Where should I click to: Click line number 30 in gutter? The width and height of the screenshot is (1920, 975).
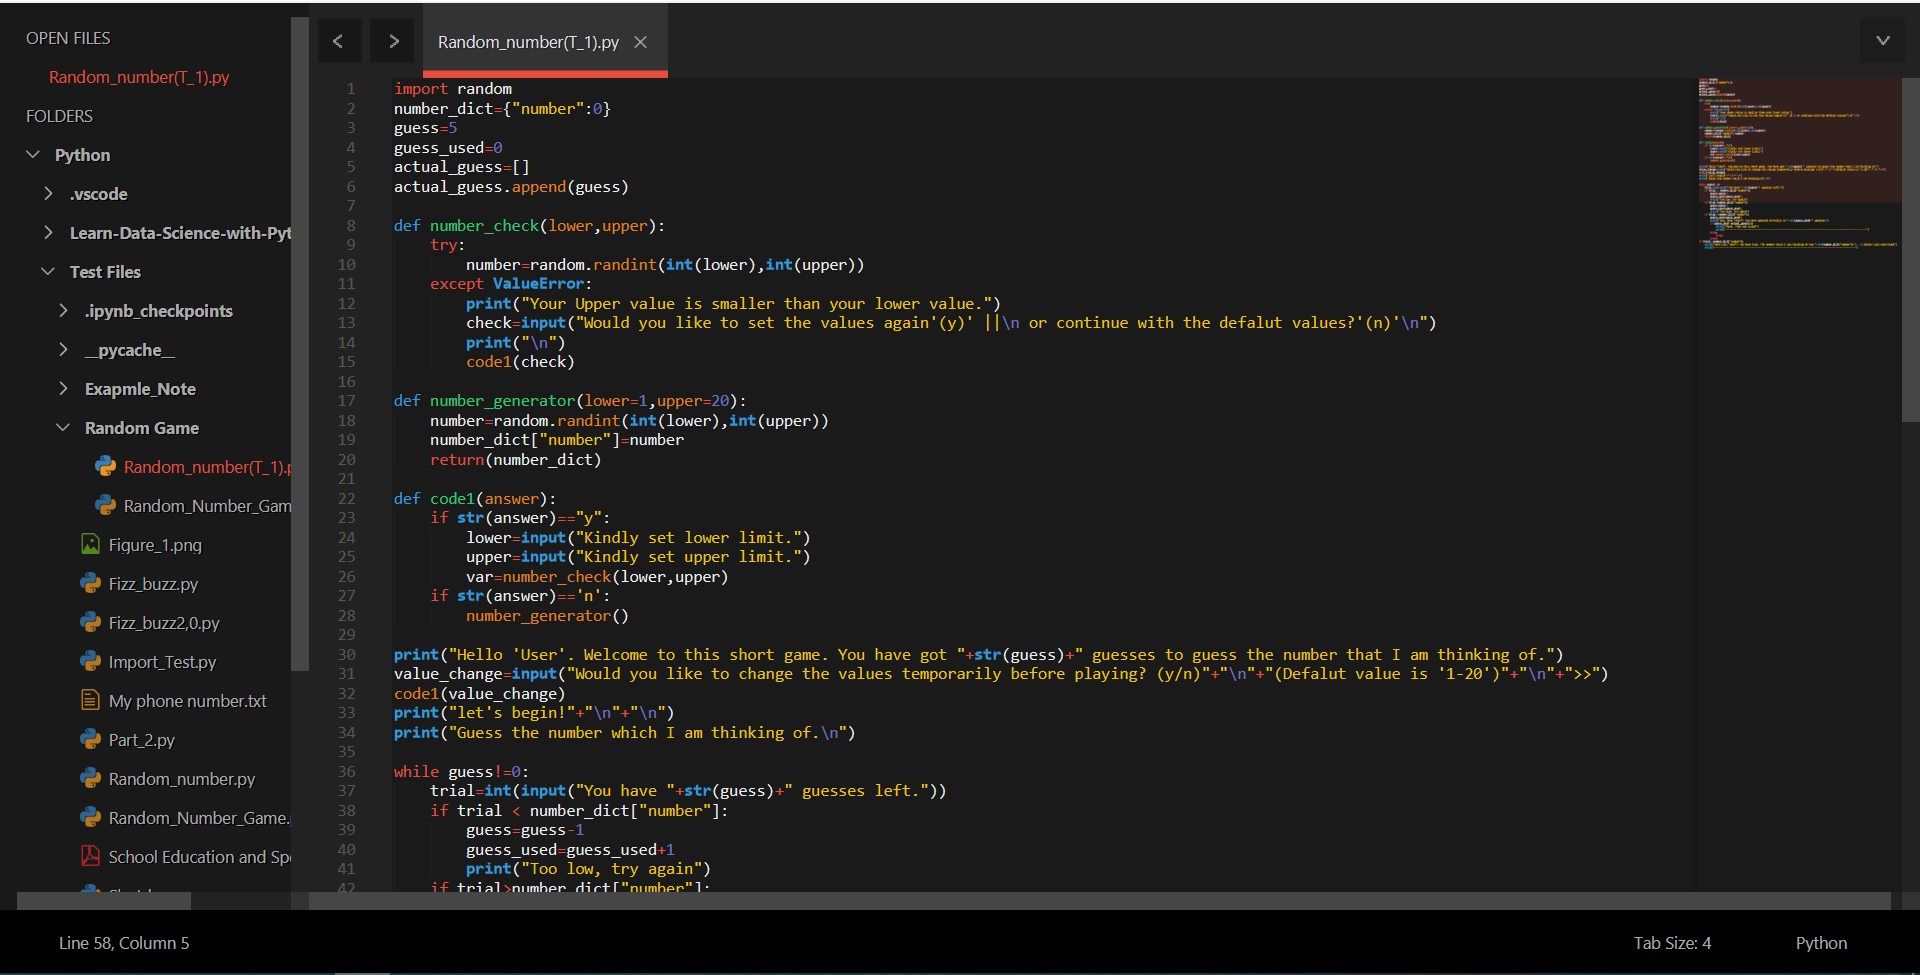tap(346, 655)
